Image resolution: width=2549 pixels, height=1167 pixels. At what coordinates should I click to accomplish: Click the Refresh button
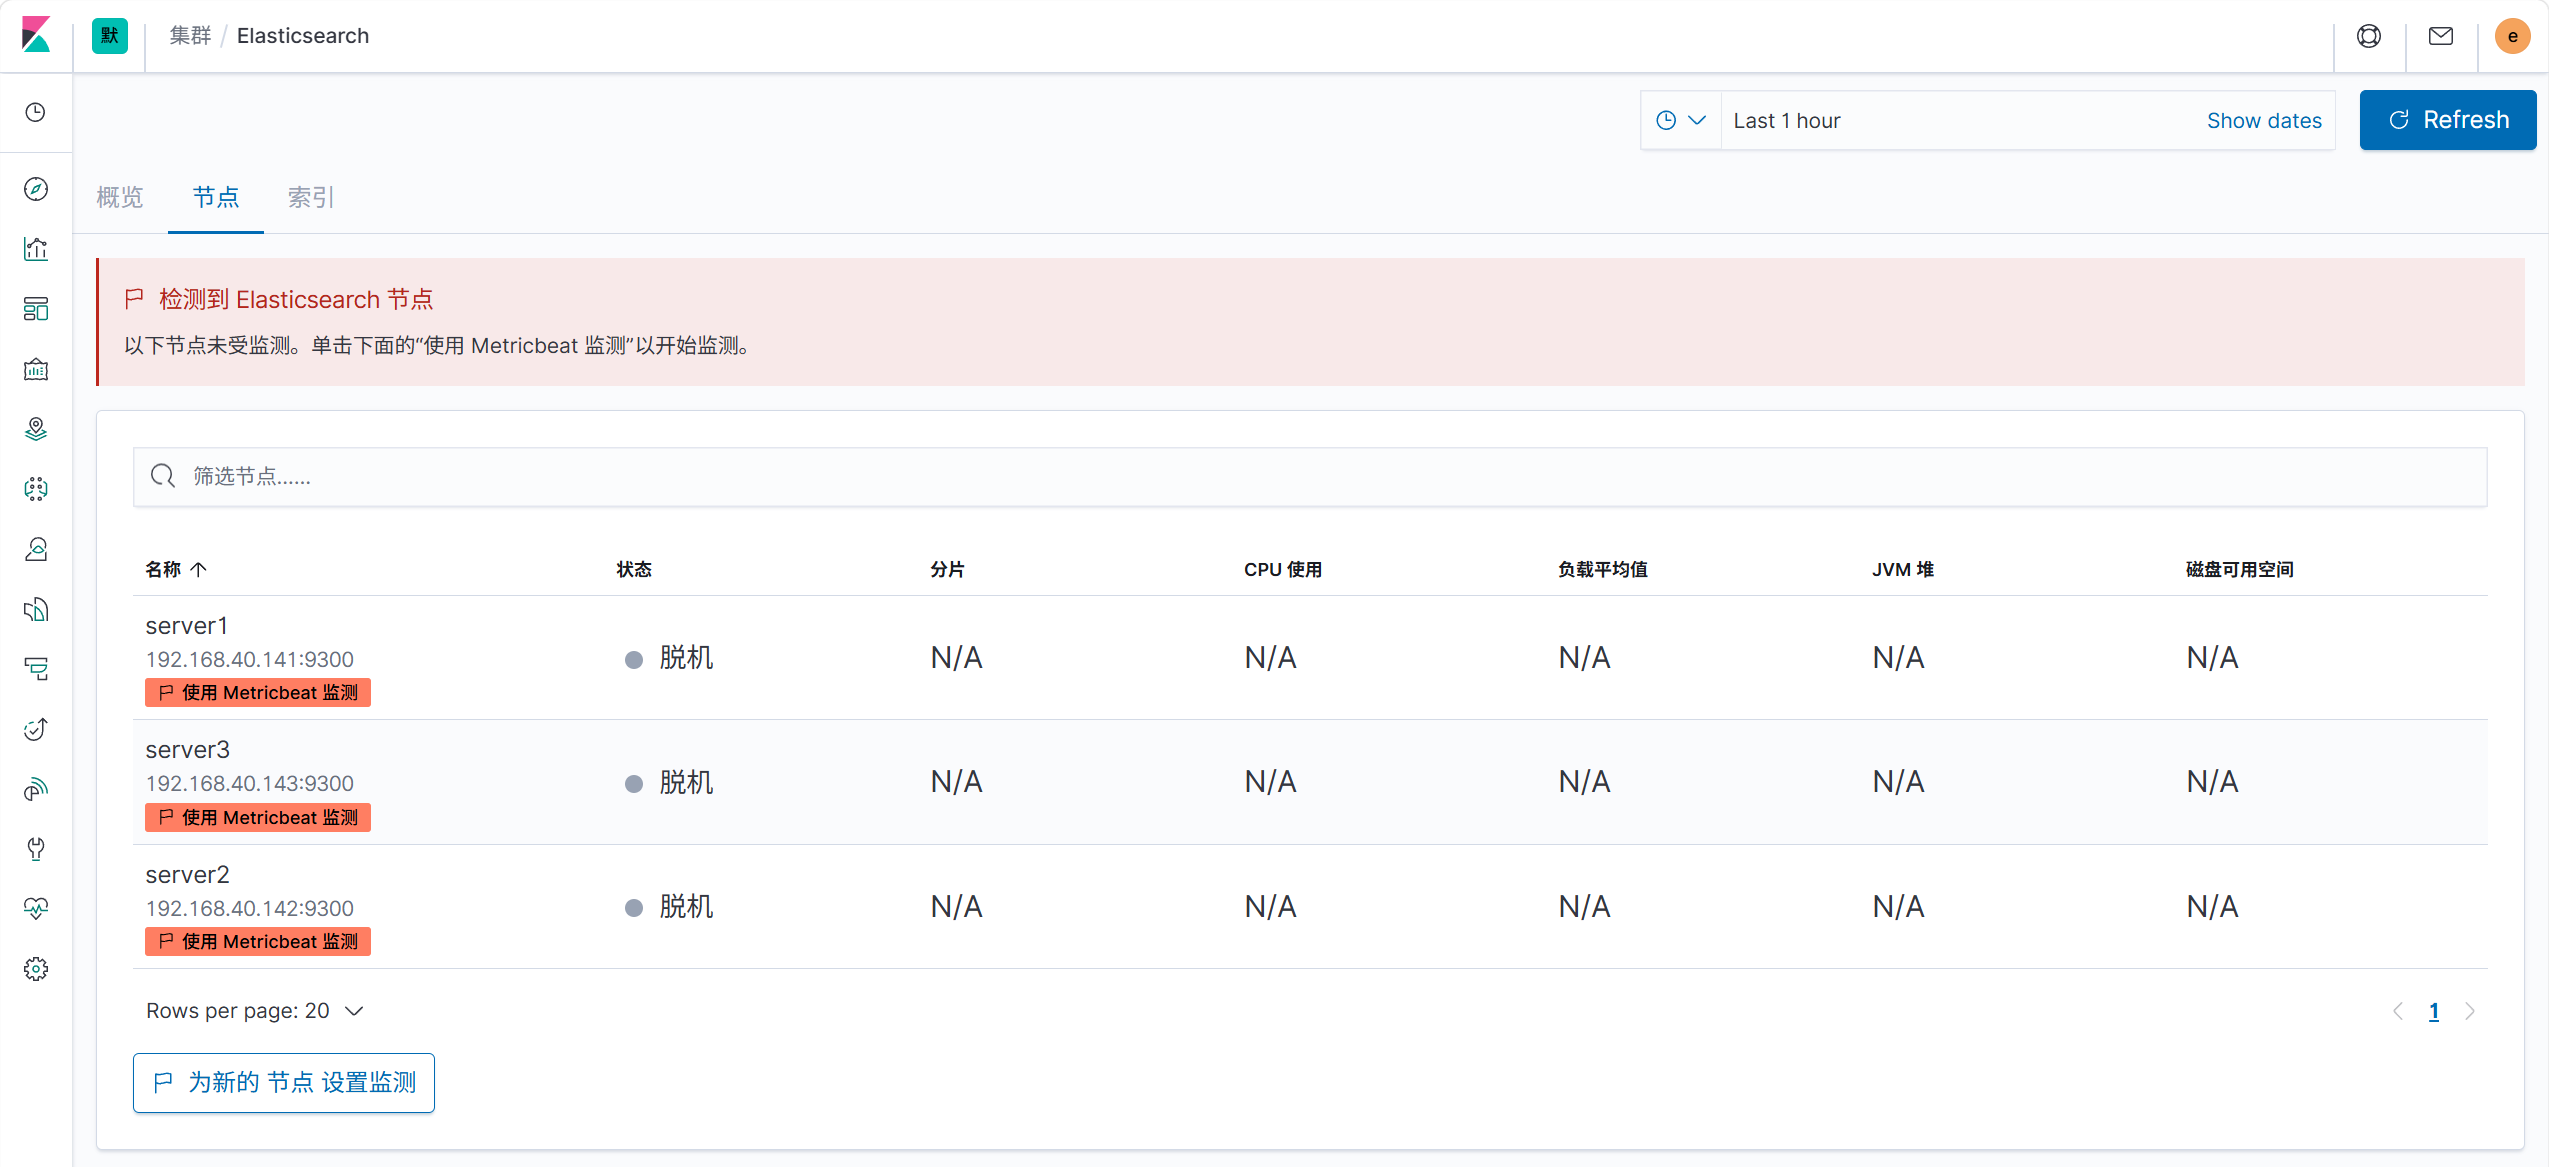pos(2448,120)
